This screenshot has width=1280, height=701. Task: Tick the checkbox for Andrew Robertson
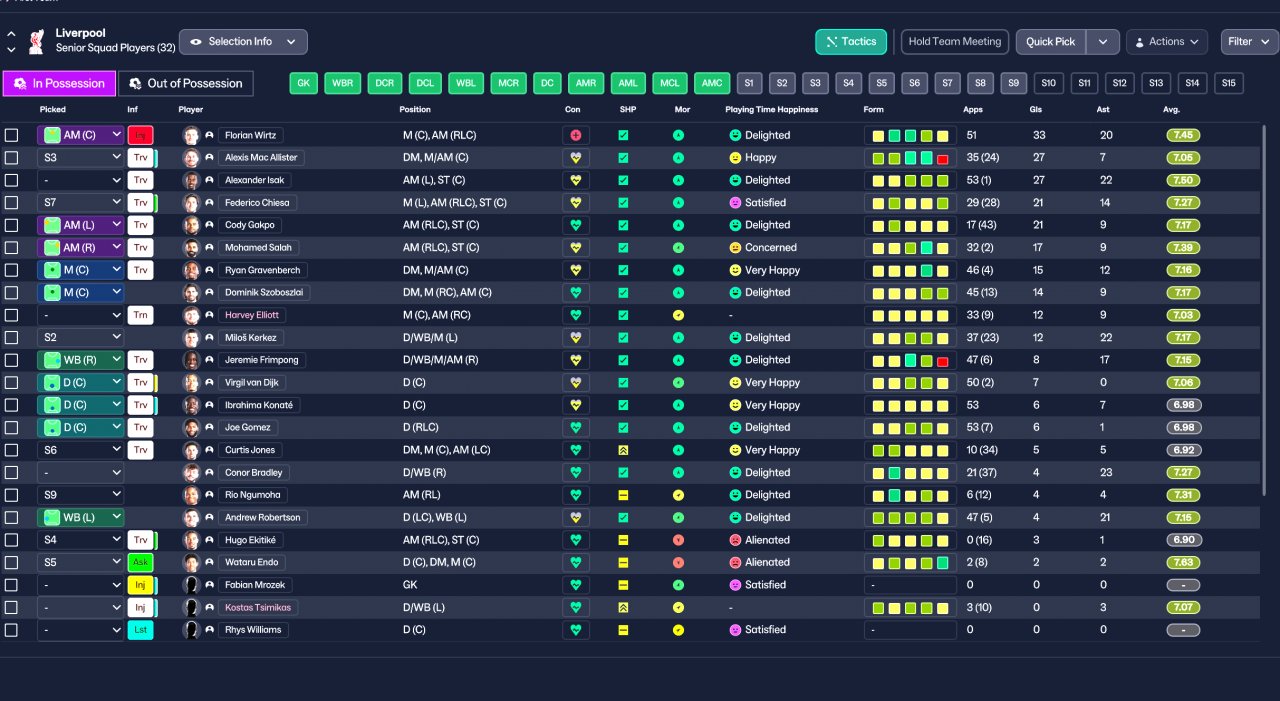point(11,517)
